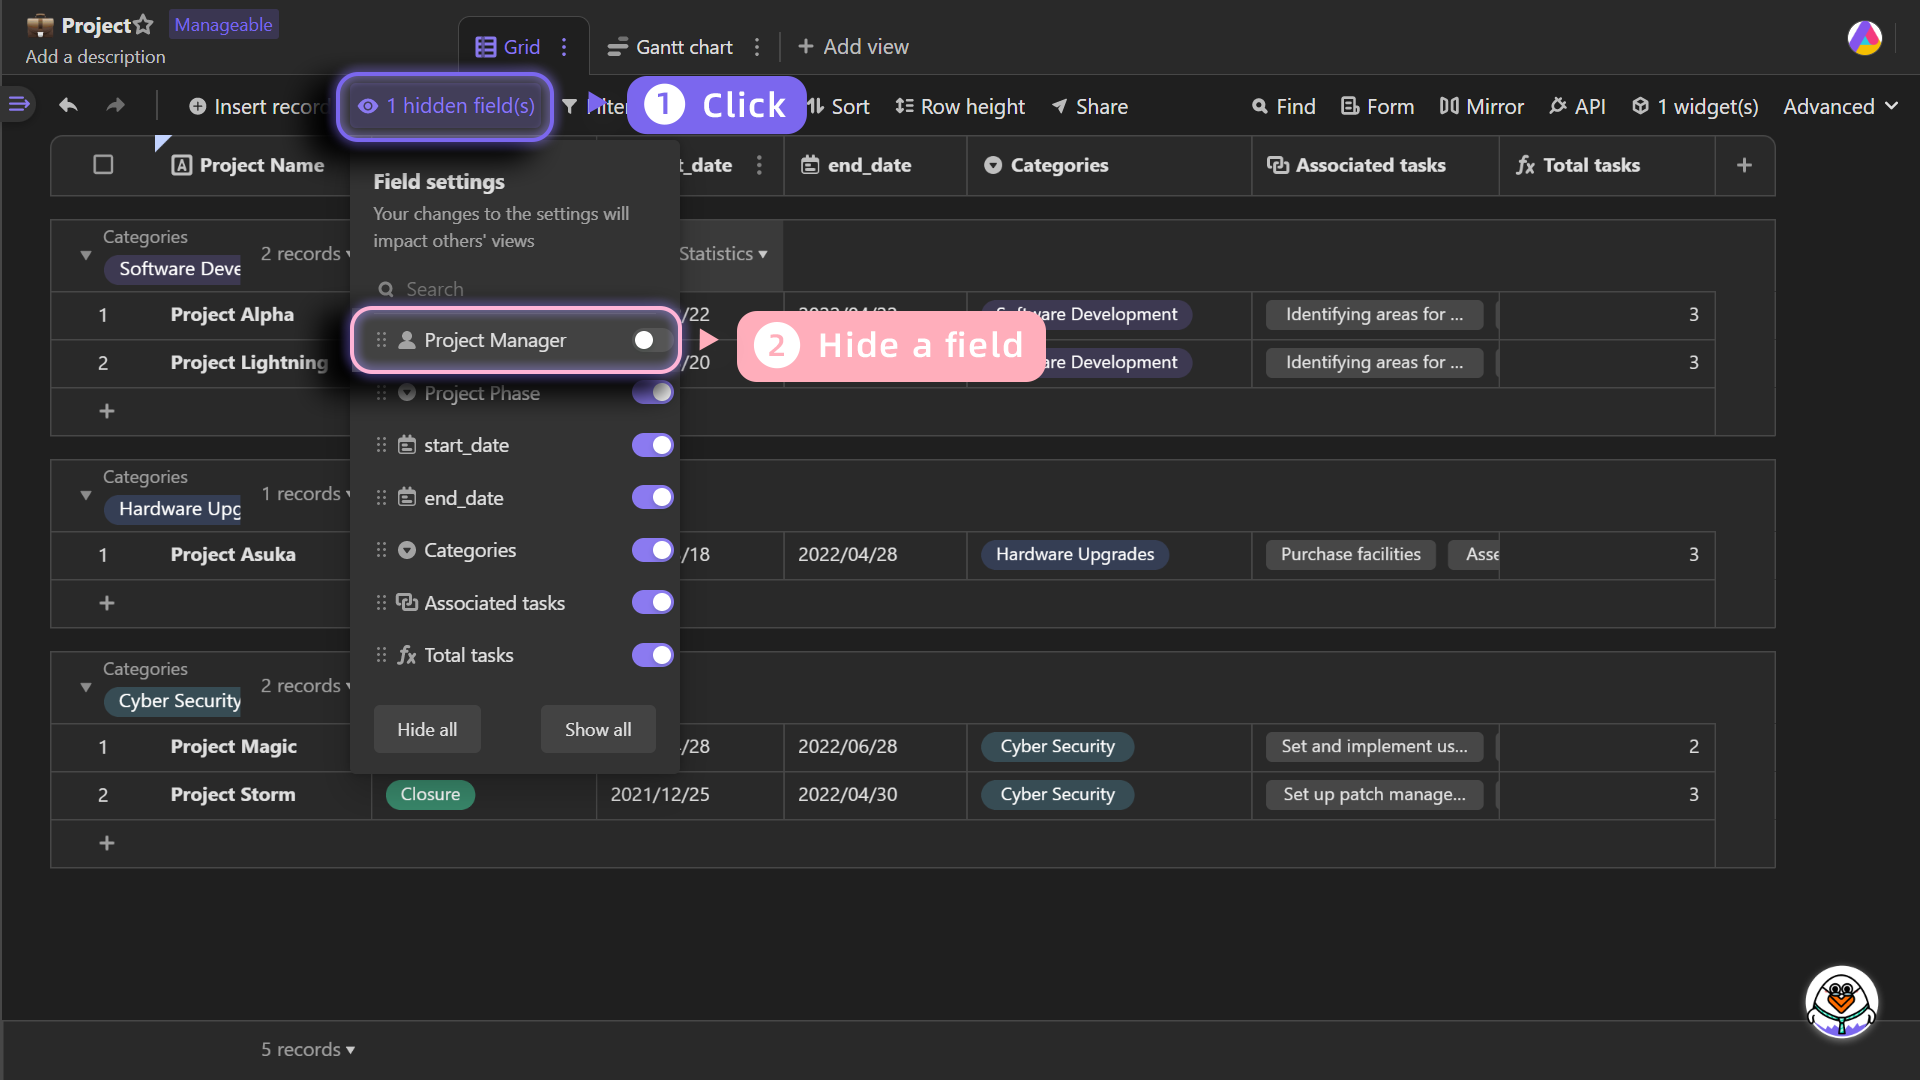Grab drag handle of start_date field
The image size is (1920, 1080).
click(x=381, y=445)
